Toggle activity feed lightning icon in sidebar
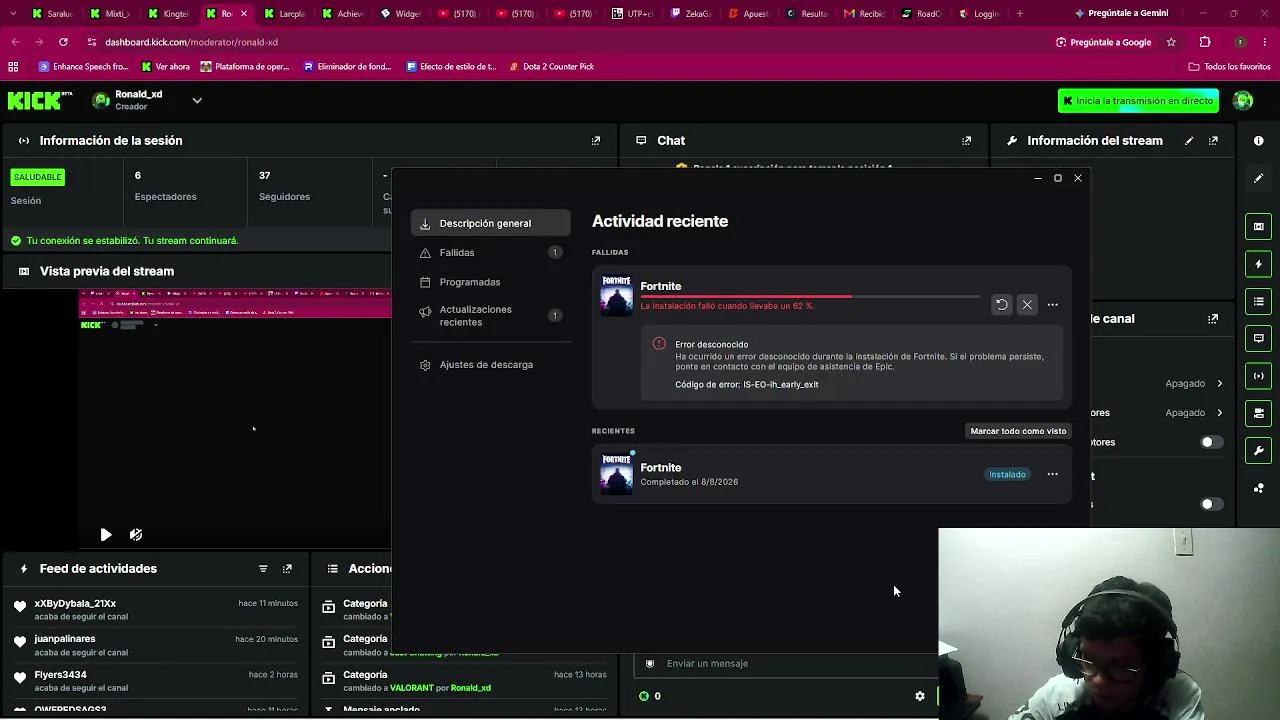The image size is (1280, 720). point(1258,264)
